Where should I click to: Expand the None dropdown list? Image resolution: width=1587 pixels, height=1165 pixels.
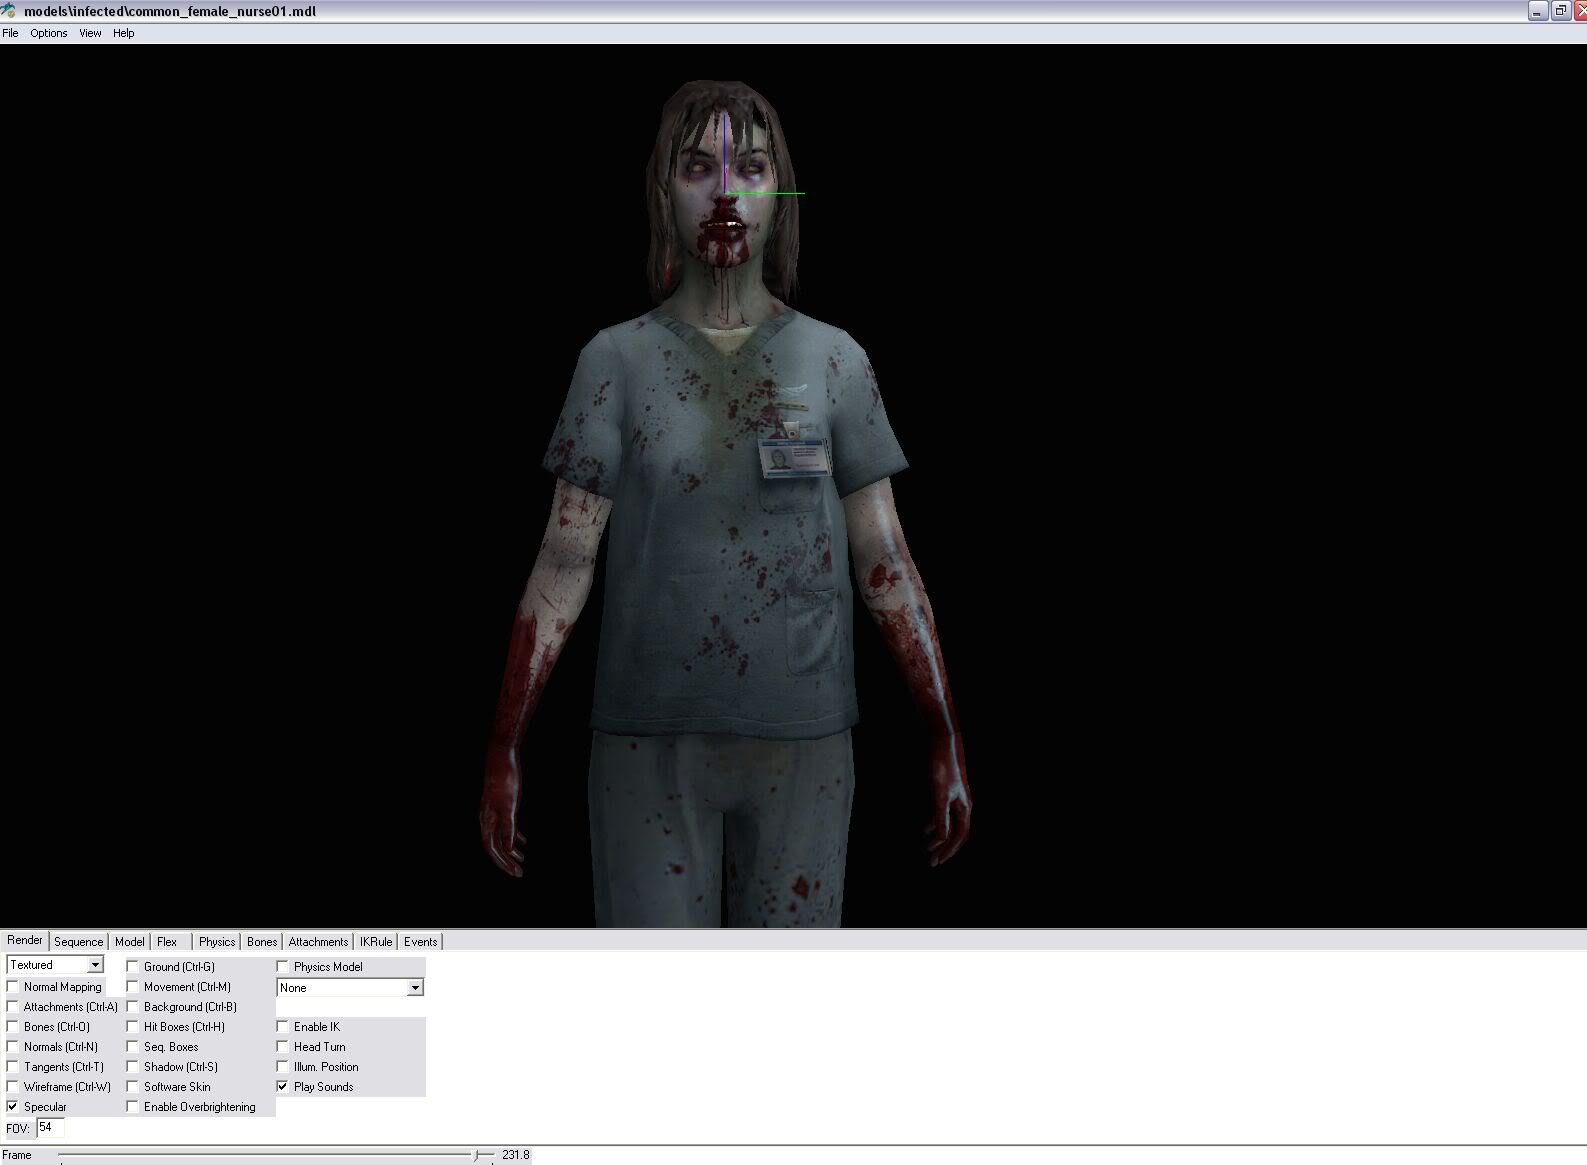415,988
